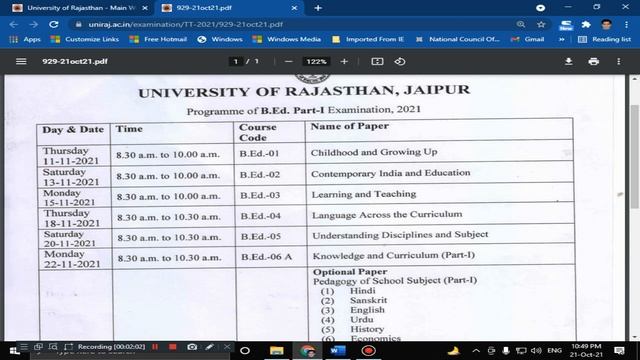Screen dimensions: 640x360
Task: Click the Knowledge and Curriculum (Part-I) text
Action: pos(393,256)
